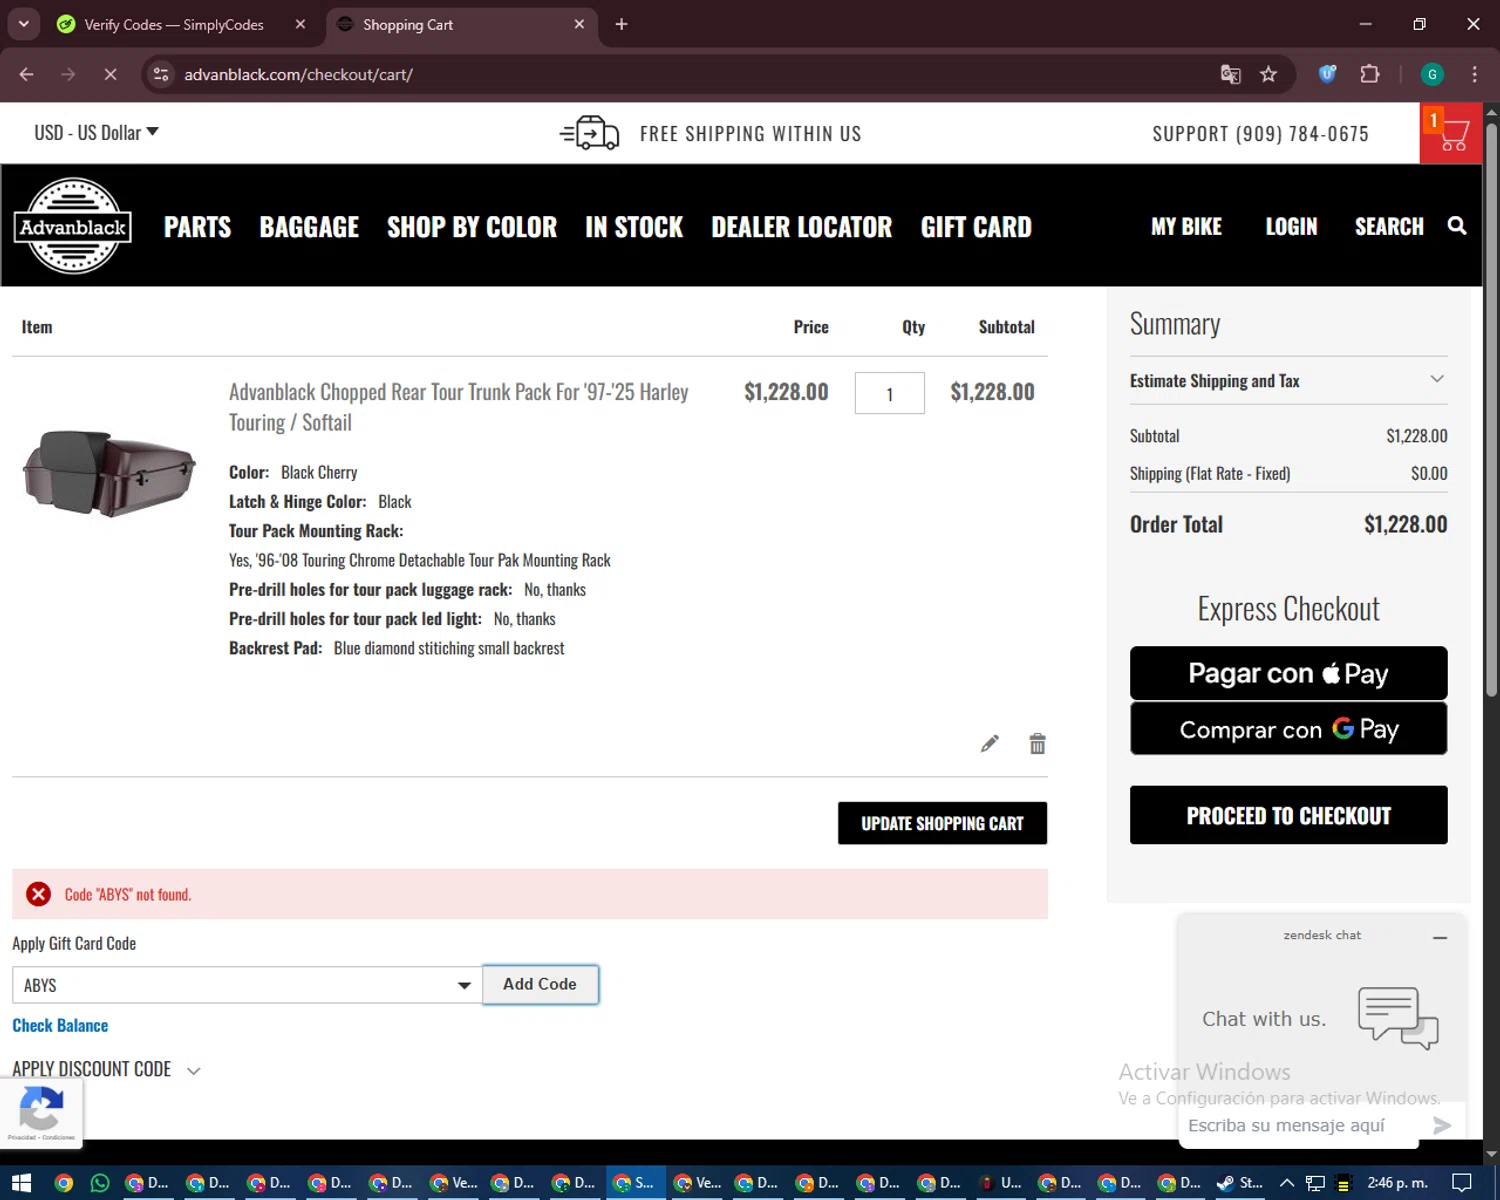Open the USD currency dropdown
The height and width of the screenshot is (1200, 1500).
(x=96, y=132)
